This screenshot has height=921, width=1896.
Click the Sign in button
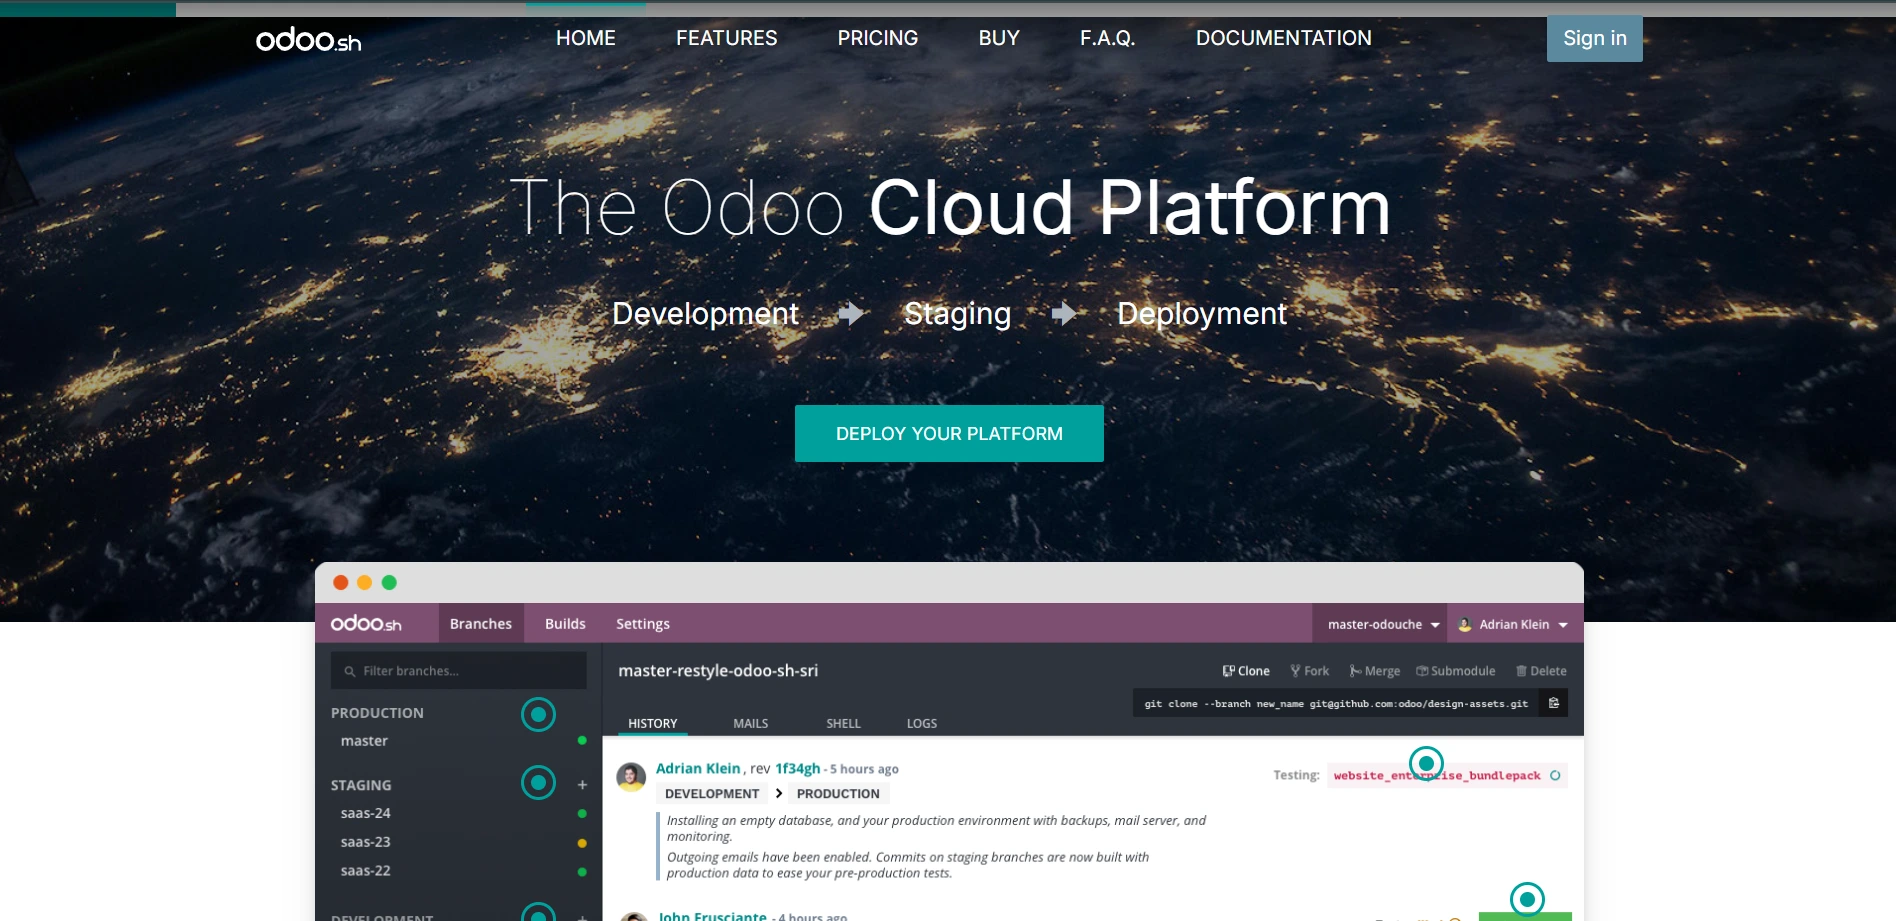pyautogui.click(x=1594, y=38)
